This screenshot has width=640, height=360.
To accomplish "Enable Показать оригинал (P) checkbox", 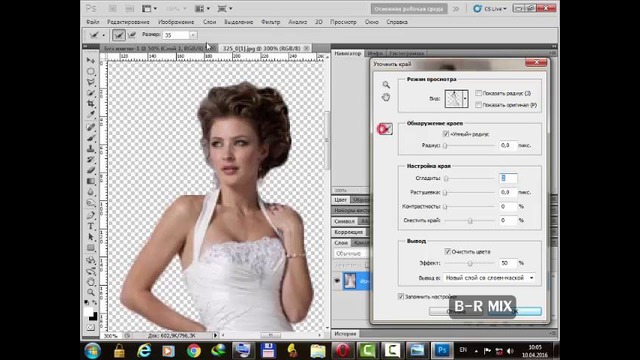I will point(478,105).
